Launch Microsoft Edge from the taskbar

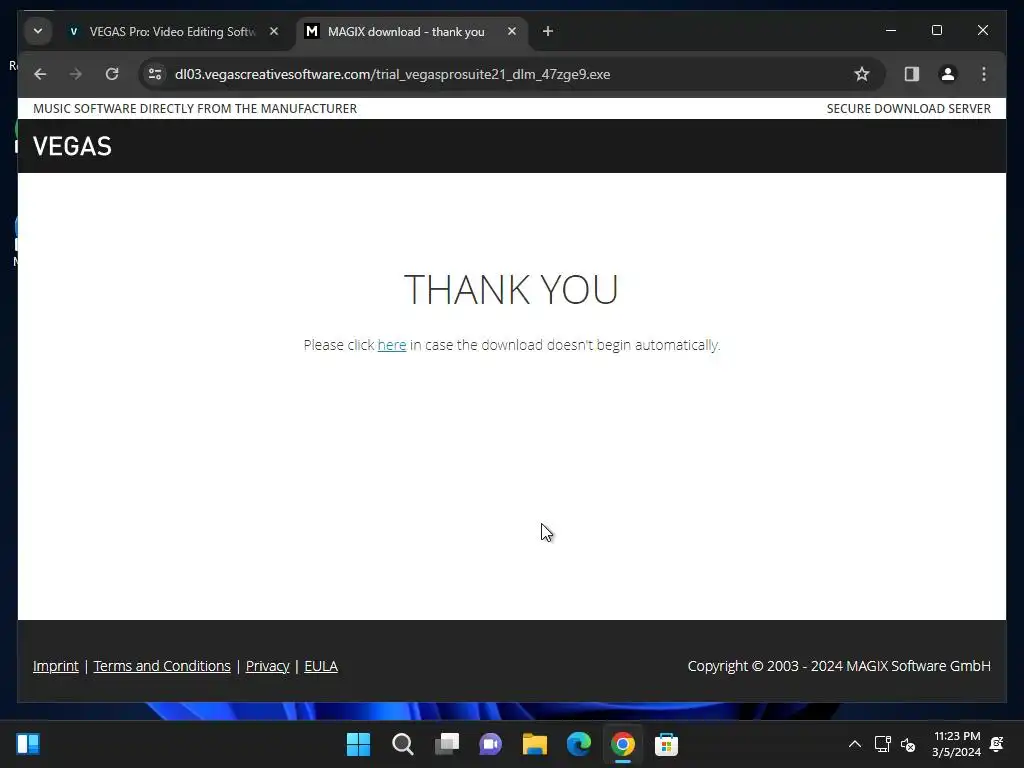(579, 744)
